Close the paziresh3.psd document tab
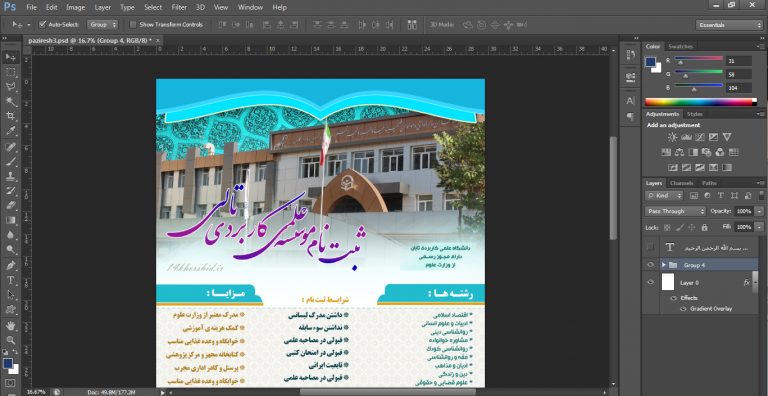The height and width of the screenshot is (396, 768). (x=159, y=41)
